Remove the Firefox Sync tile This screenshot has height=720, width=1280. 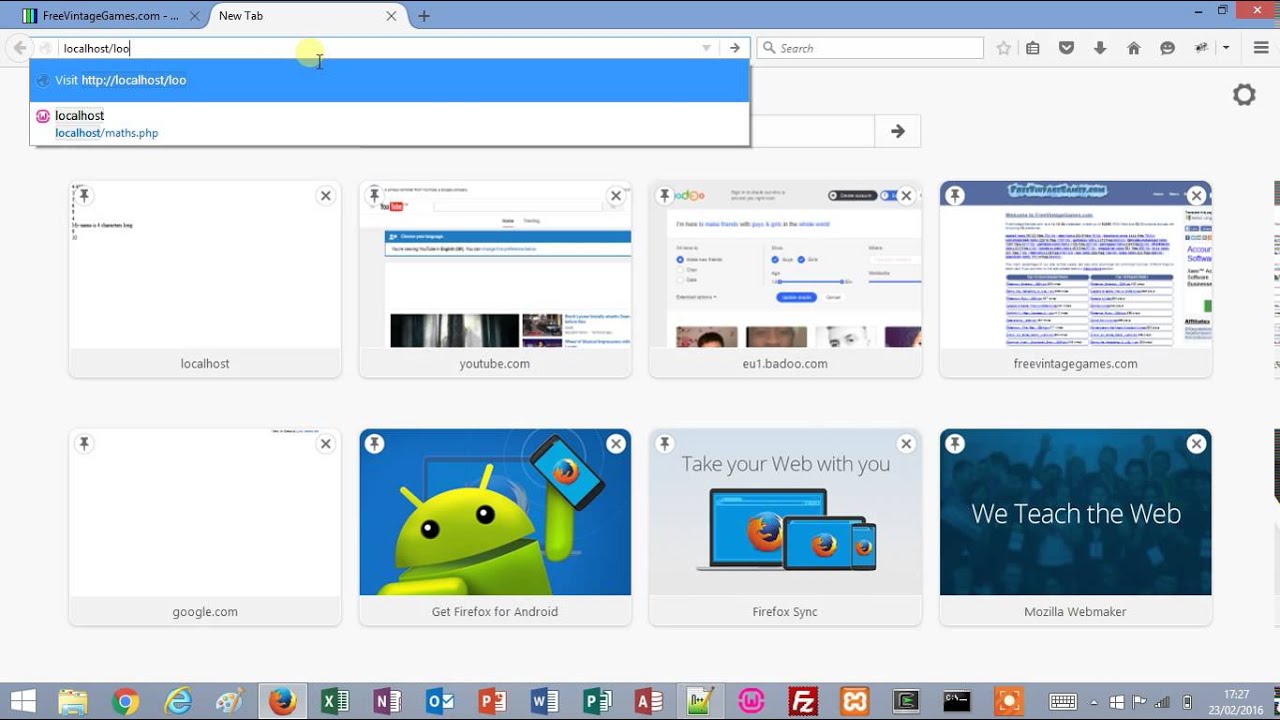tap(906, 444)
